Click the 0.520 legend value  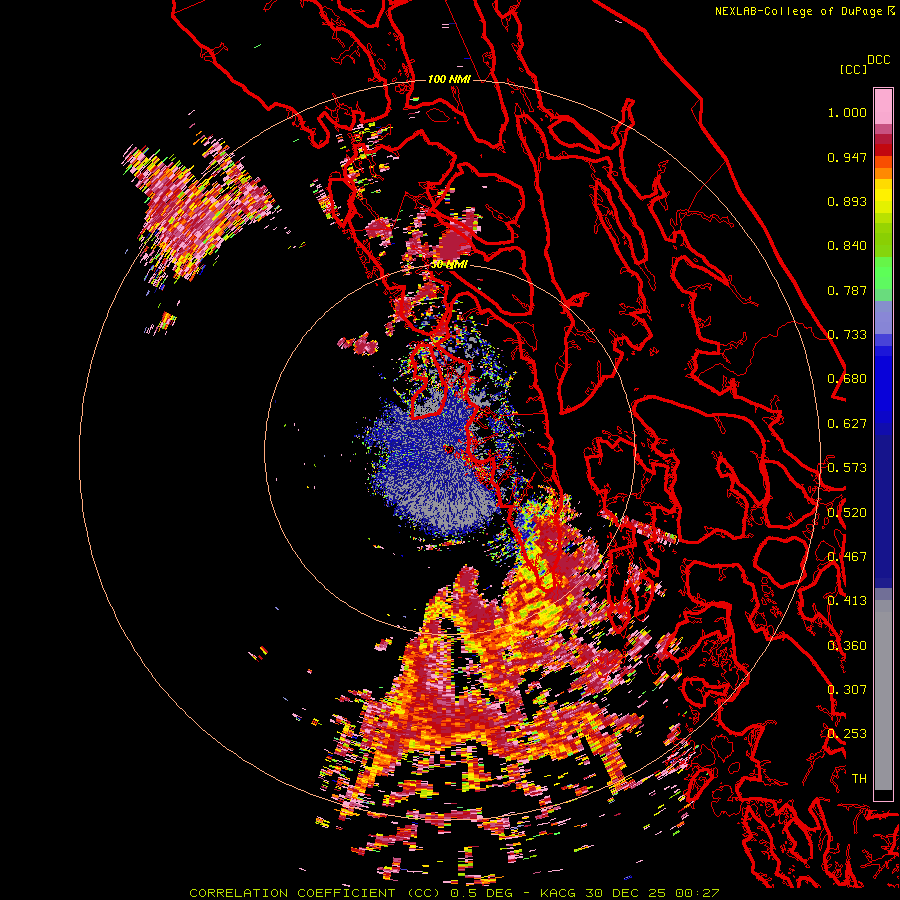point(847,513)
